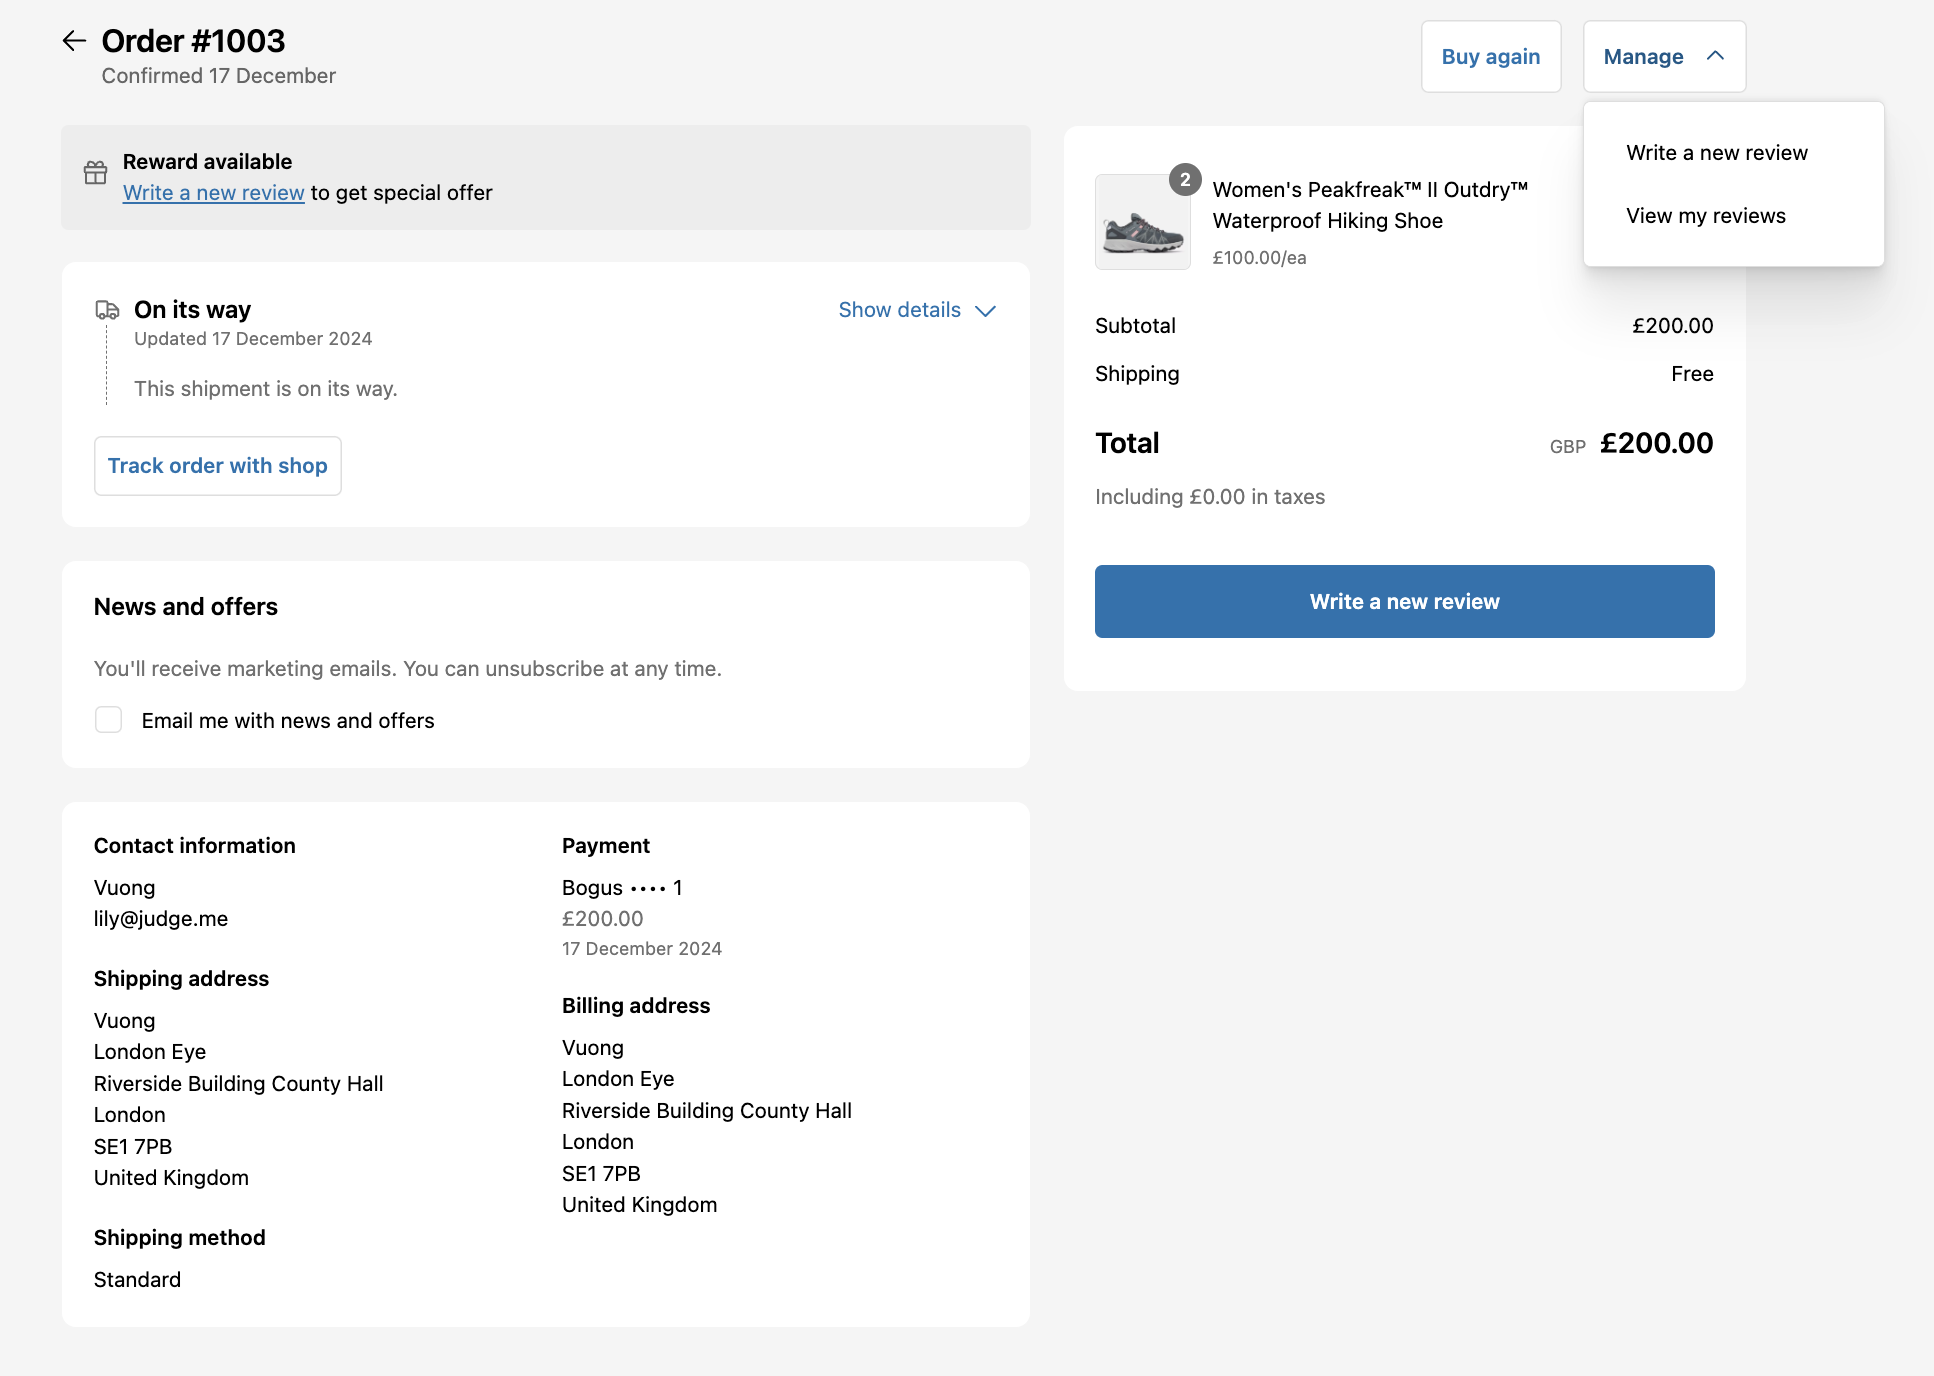1934x1376 pixels.
Task: Click the delivery truck icon beside On its way
Action: pos(107,310)
